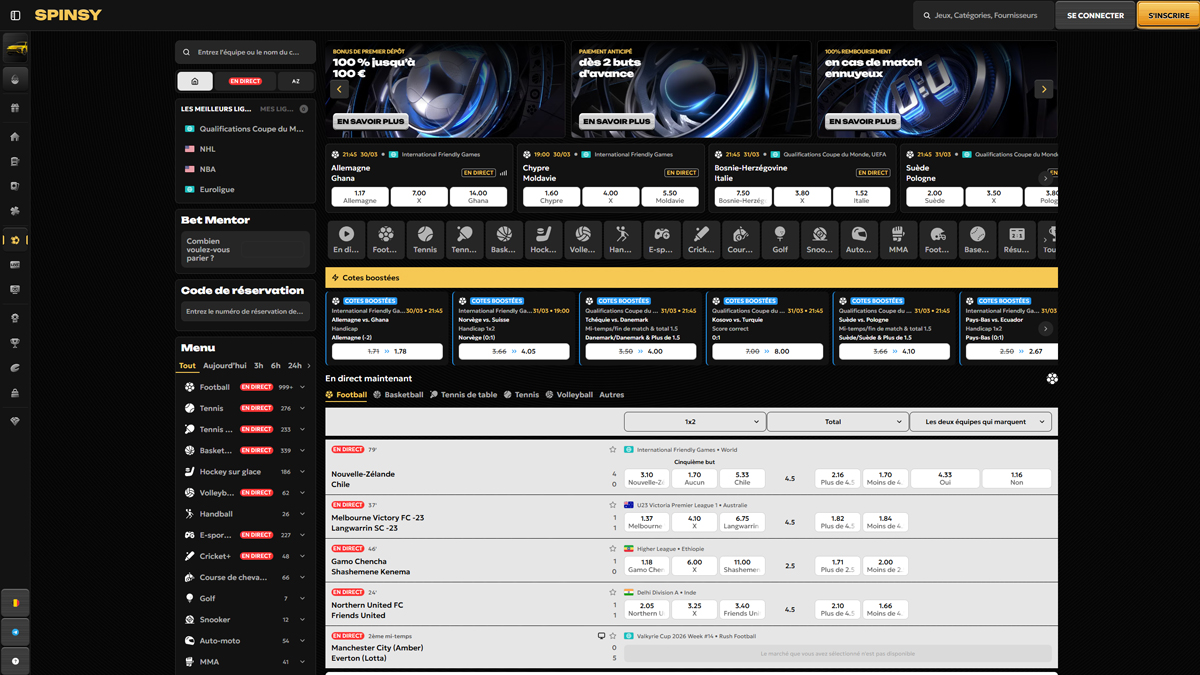This screenshot has height=675, width=1200.
Task: Expand the Football category in the Menu list
Action: (302, 387)
